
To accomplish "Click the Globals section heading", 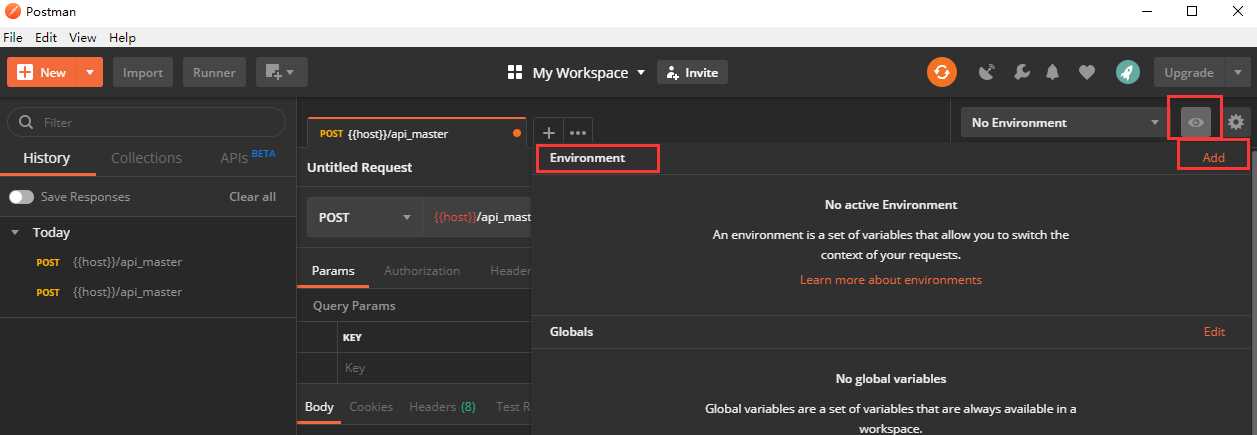I will (571, 332).
